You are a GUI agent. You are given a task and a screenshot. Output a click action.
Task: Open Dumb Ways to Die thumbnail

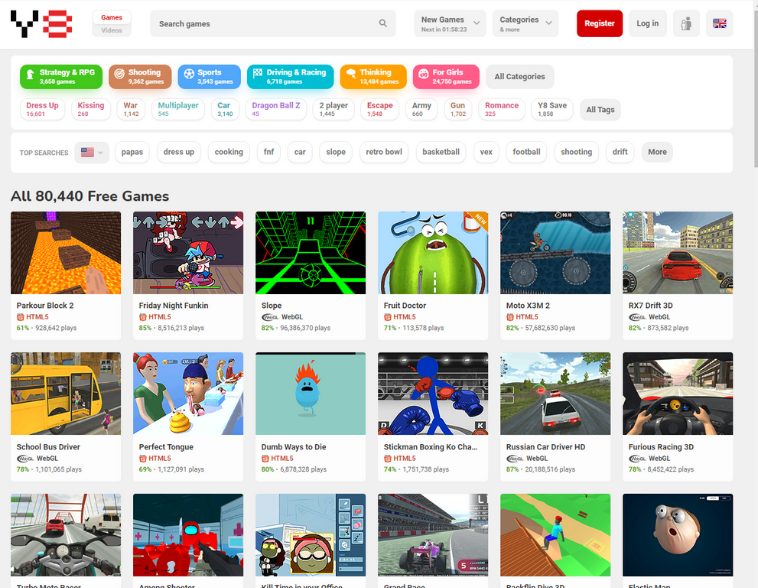point(310,394)
